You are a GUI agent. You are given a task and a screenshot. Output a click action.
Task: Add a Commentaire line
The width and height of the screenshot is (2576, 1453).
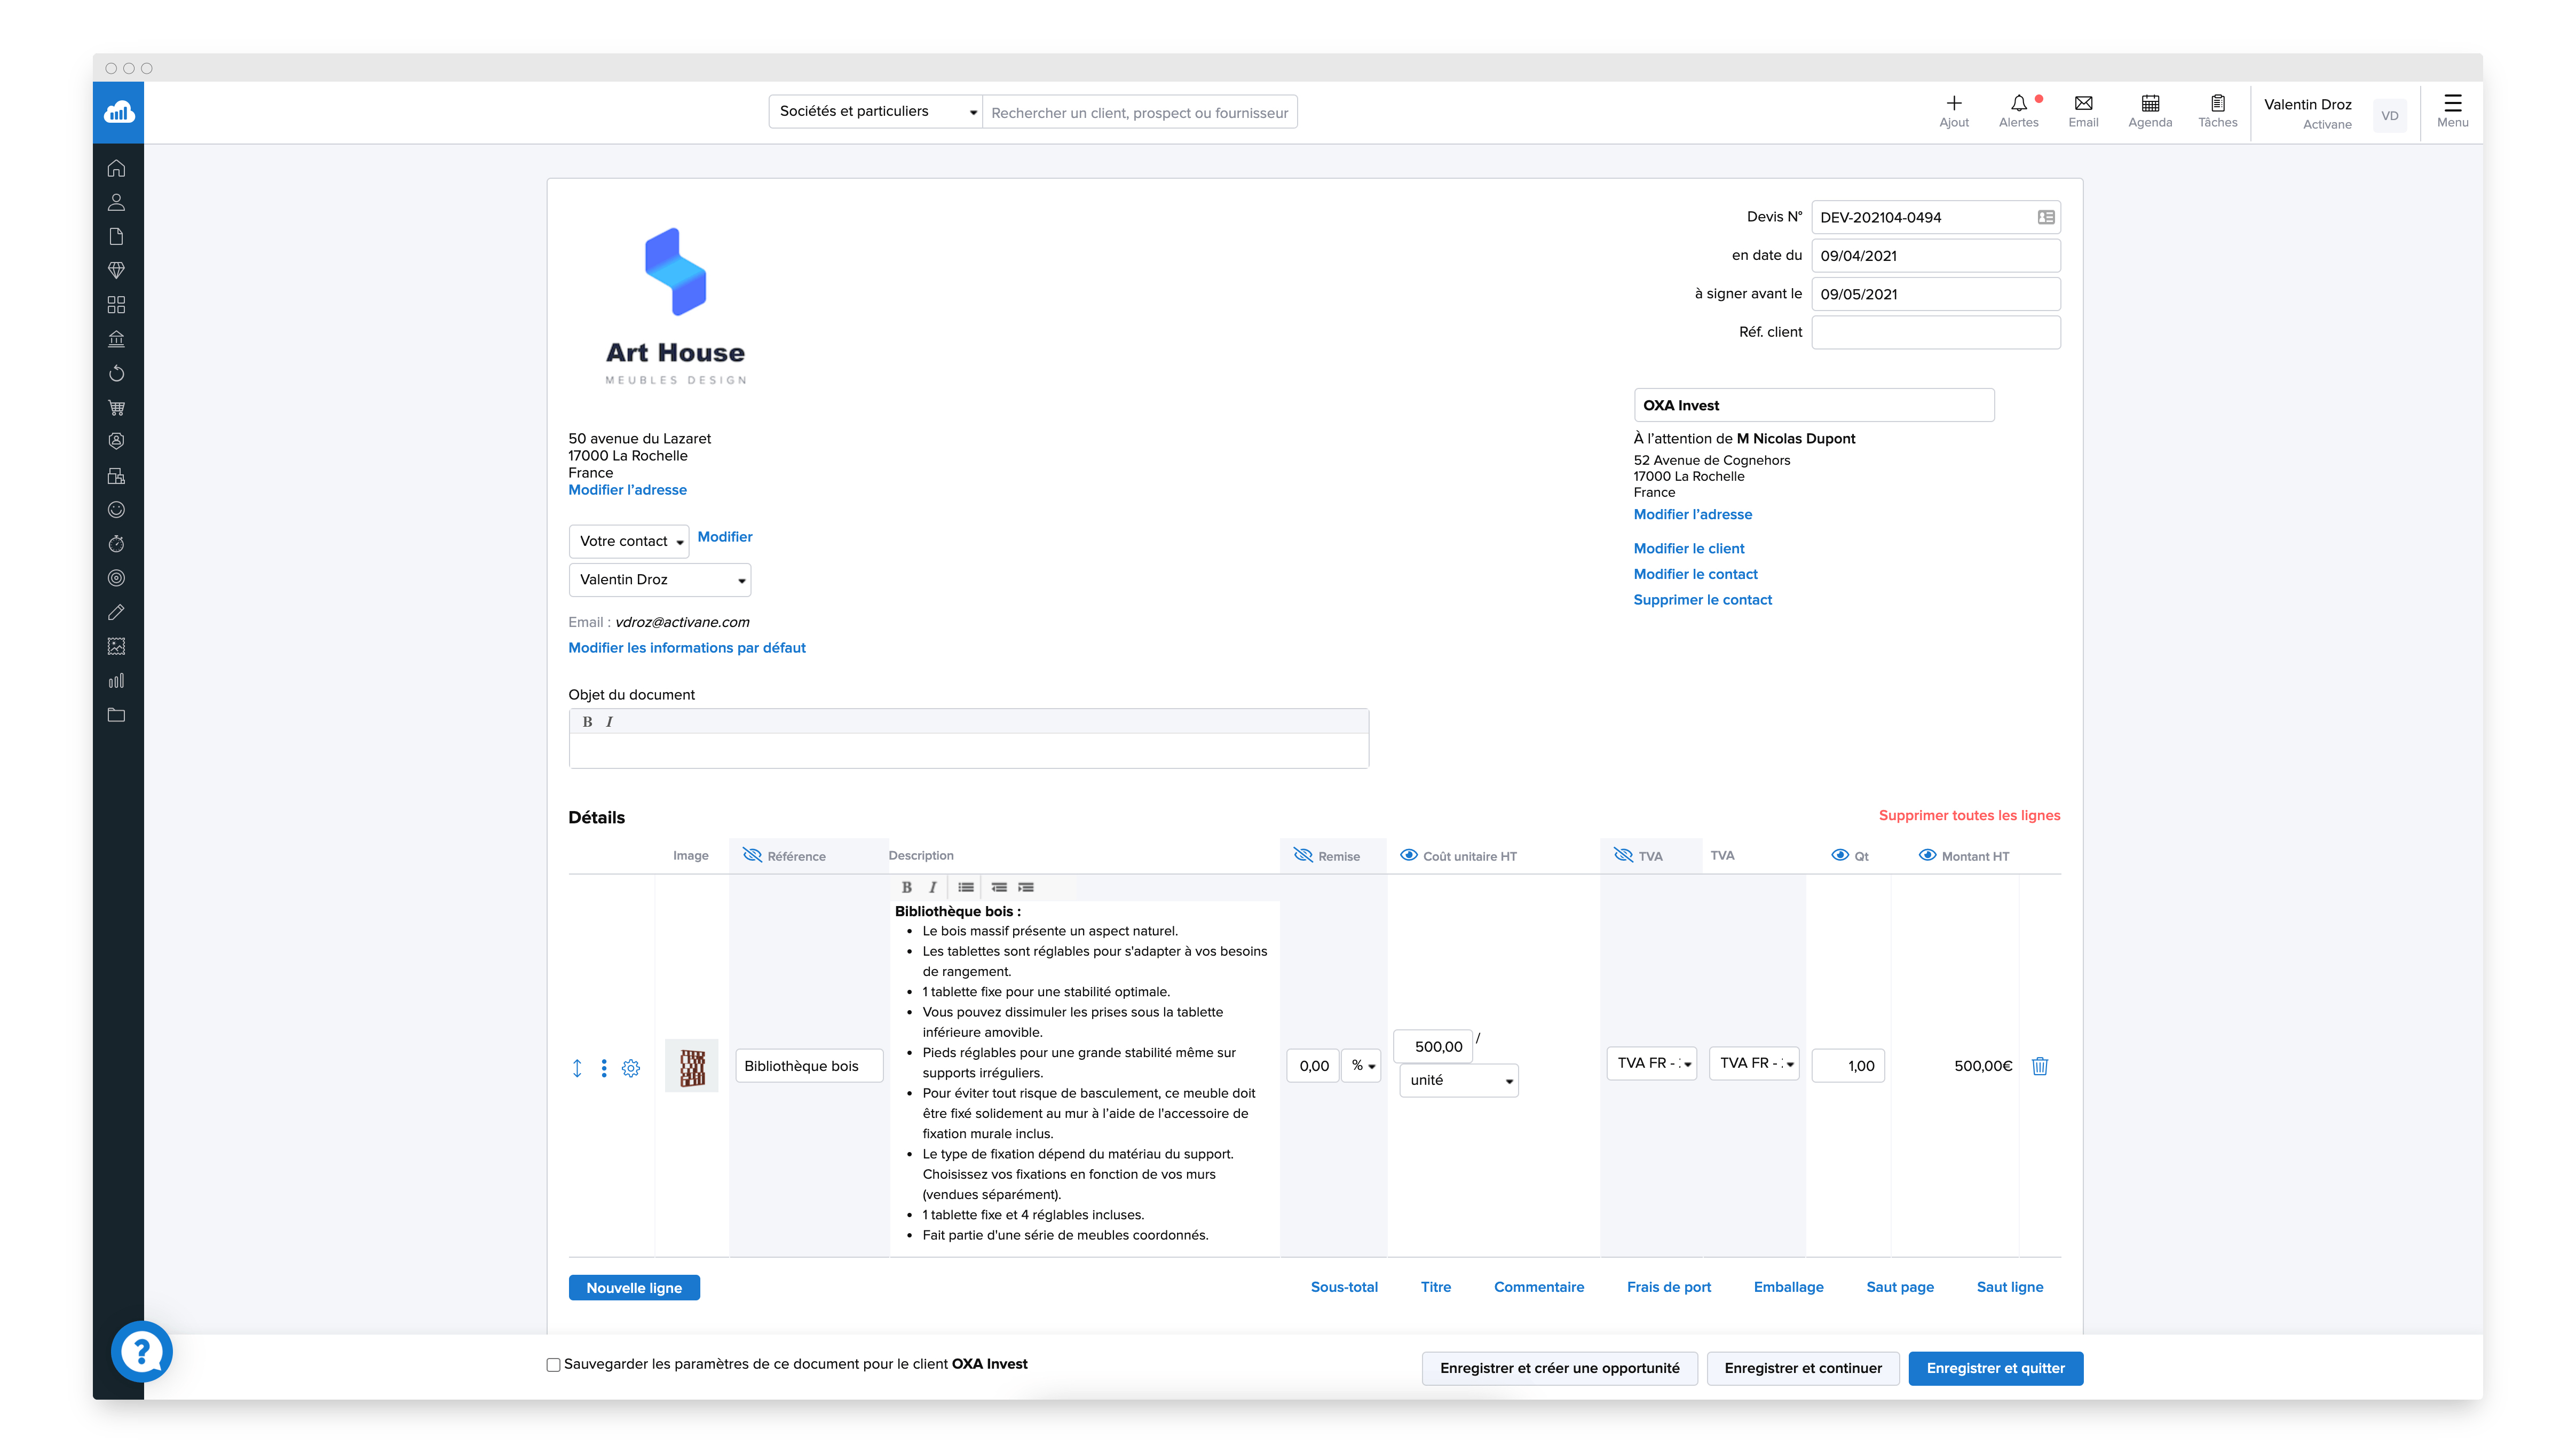point(1538,1287)
